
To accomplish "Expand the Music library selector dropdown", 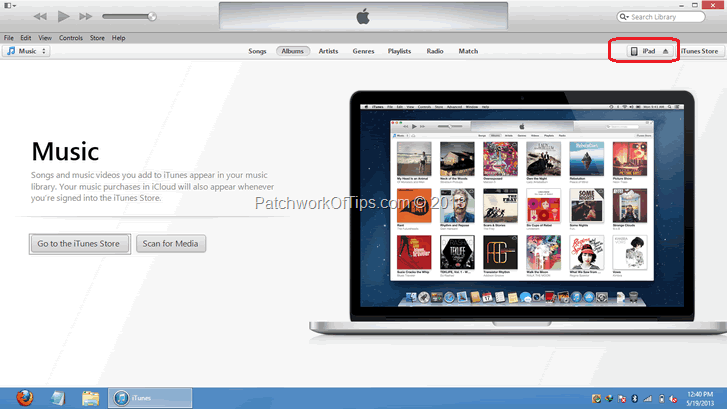I will [x=26, y=51].
